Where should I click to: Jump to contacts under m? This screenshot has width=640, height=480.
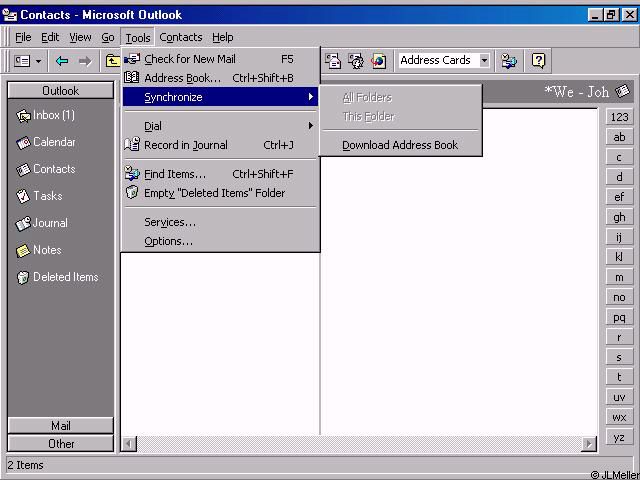(619, 277)
